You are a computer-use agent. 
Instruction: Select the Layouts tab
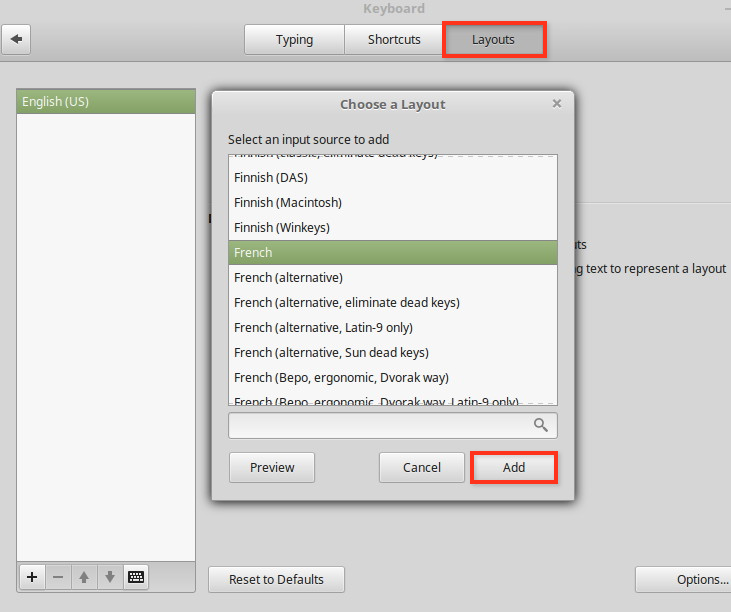click(x=494, y=40)
